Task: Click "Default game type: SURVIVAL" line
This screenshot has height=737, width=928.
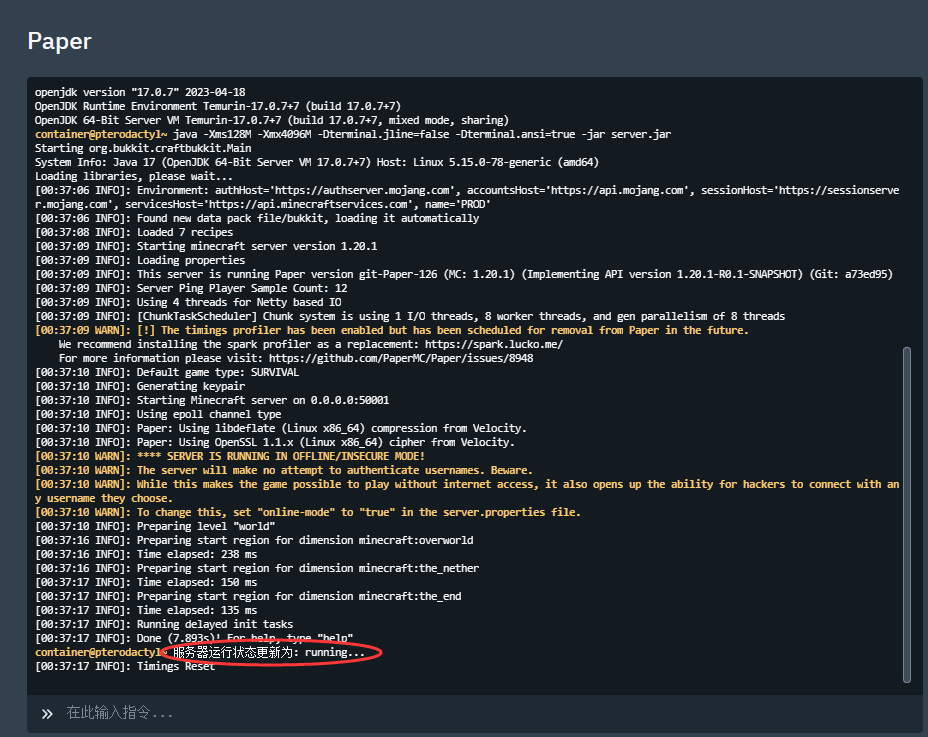Action: coord(166,372)
